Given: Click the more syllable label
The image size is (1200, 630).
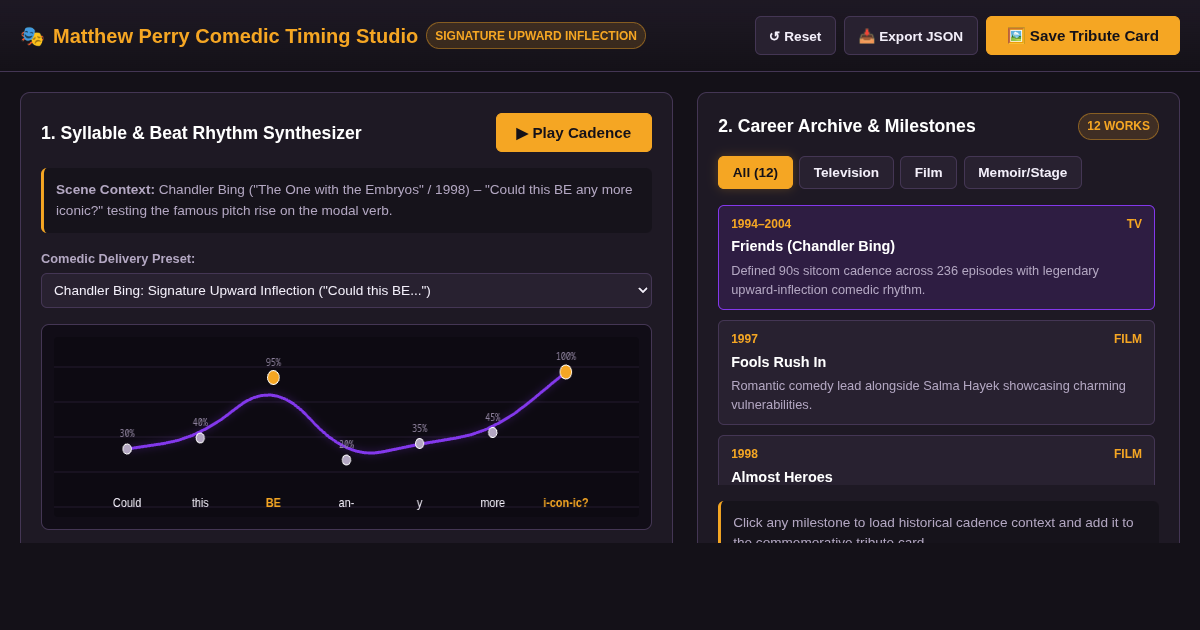Looking at the screenshot, I should tap(492, 503).
